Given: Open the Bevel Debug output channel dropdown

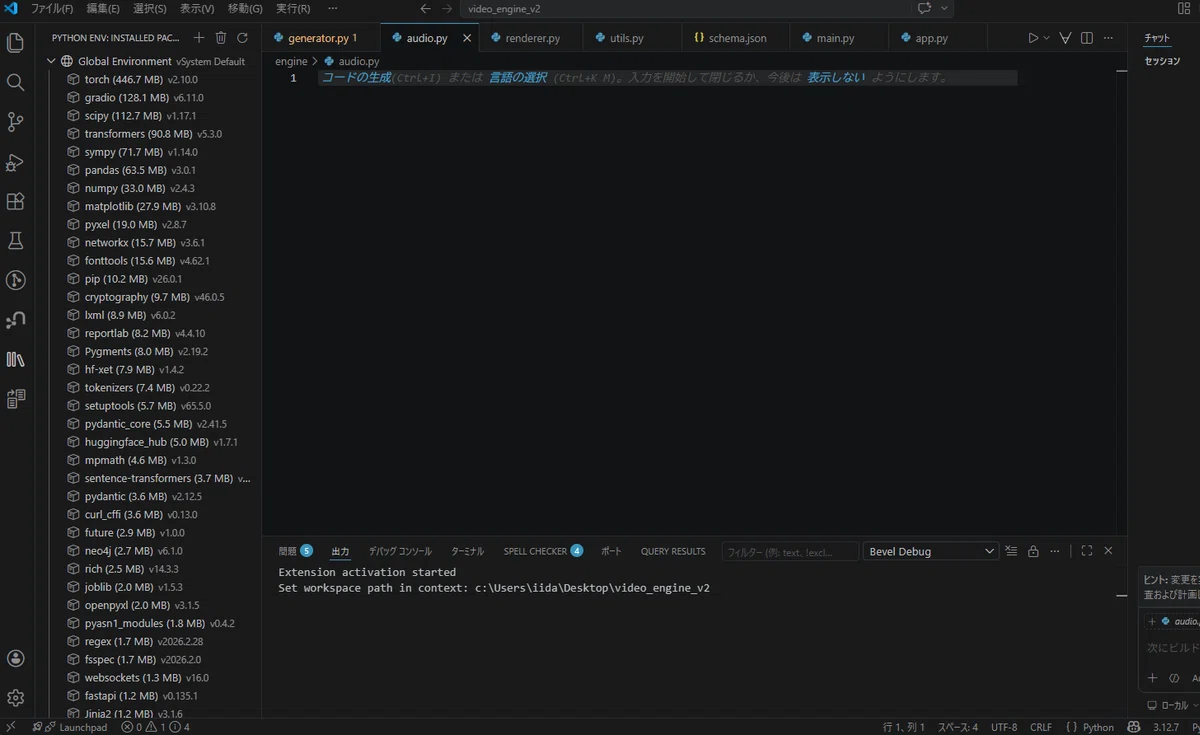Looking at the screenshot, I should (930, 551).
